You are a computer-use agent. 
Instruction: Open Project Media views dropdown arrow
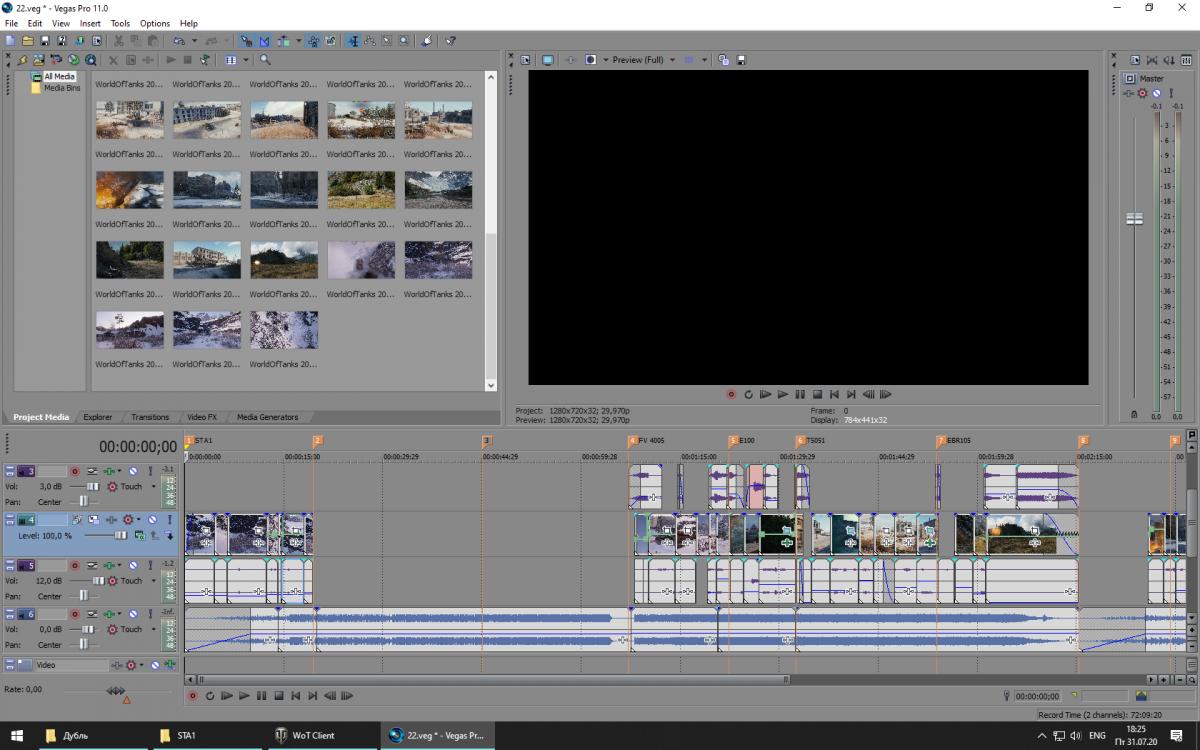click(245, 60)
